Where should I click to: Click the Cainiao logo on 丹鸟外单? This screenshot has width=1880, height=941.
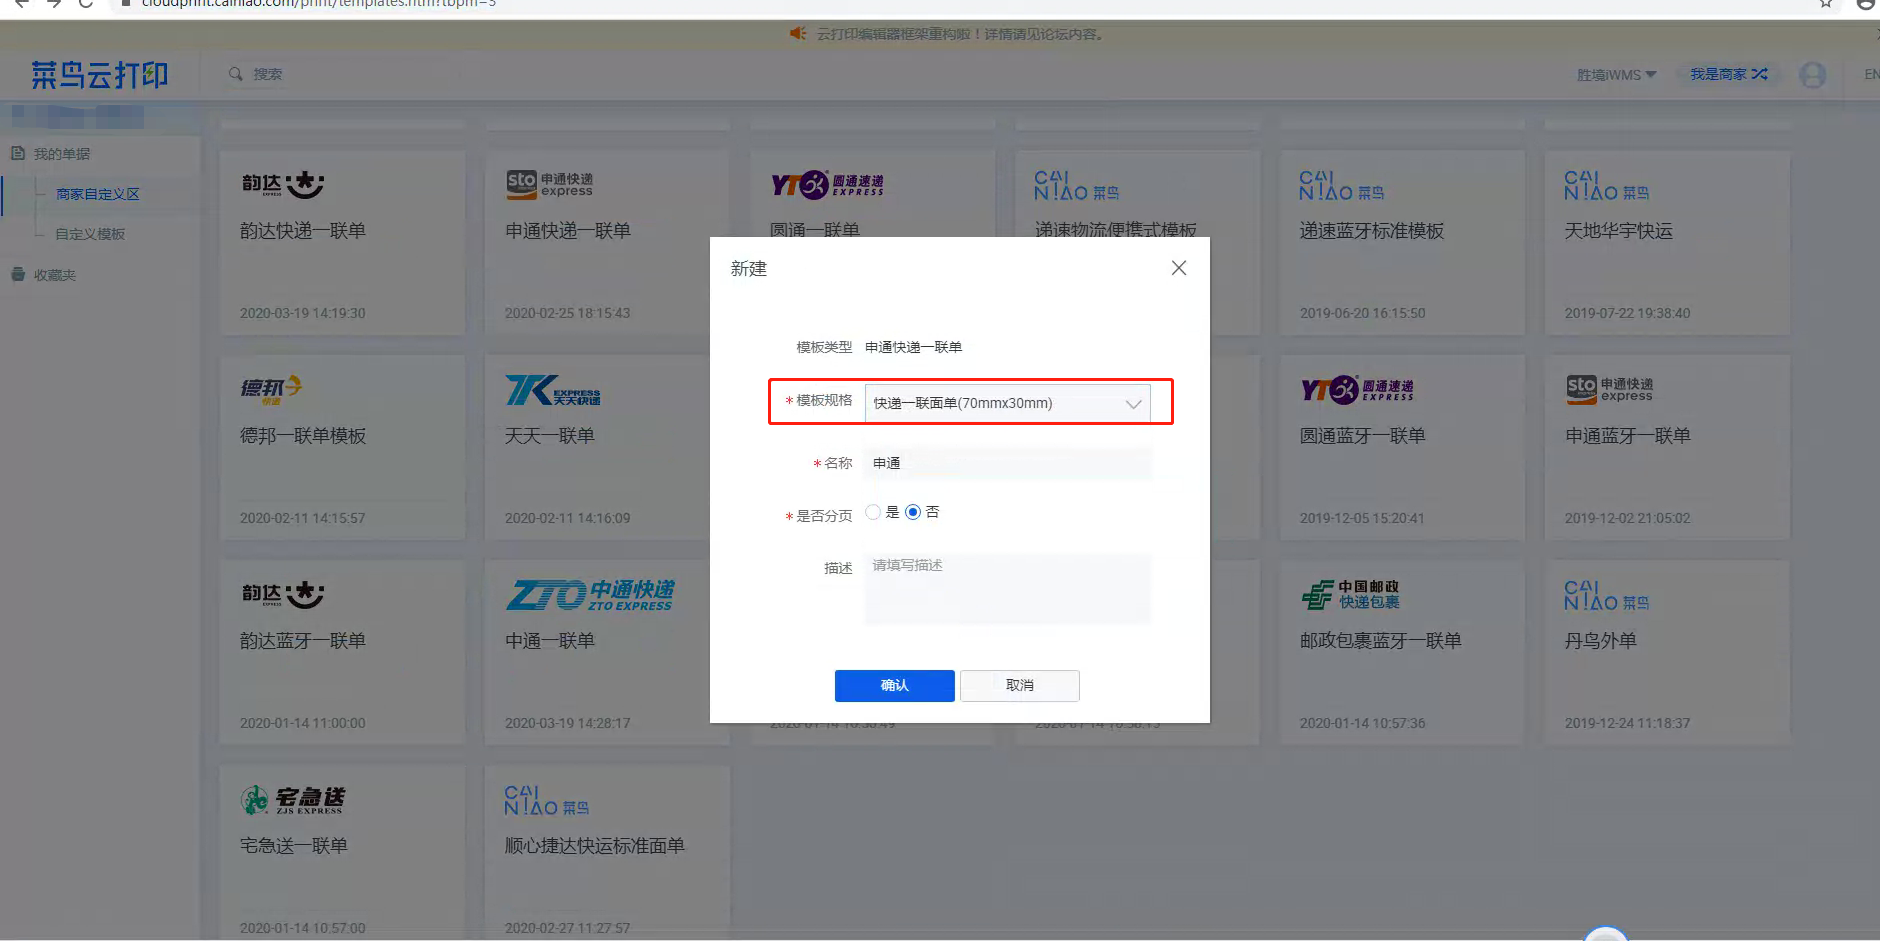click(1606, 596)
